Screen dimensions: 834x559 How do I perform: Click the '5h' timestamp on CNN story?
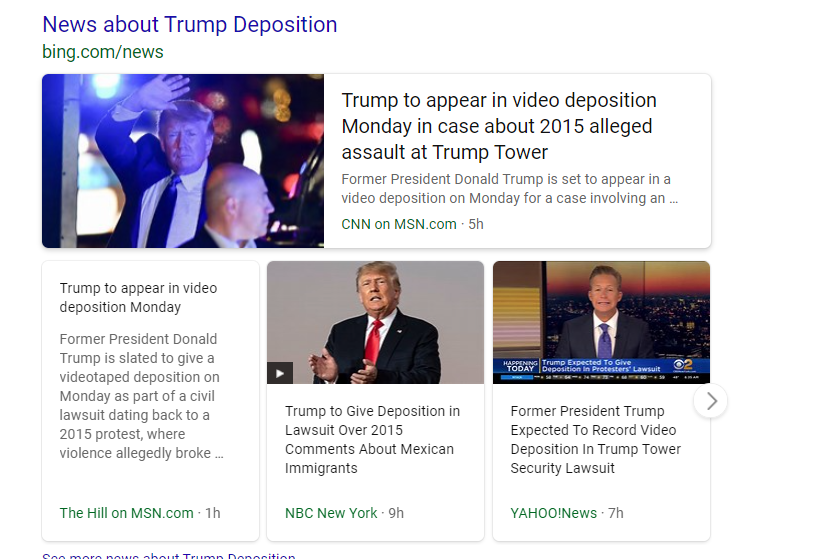[476, 224]
